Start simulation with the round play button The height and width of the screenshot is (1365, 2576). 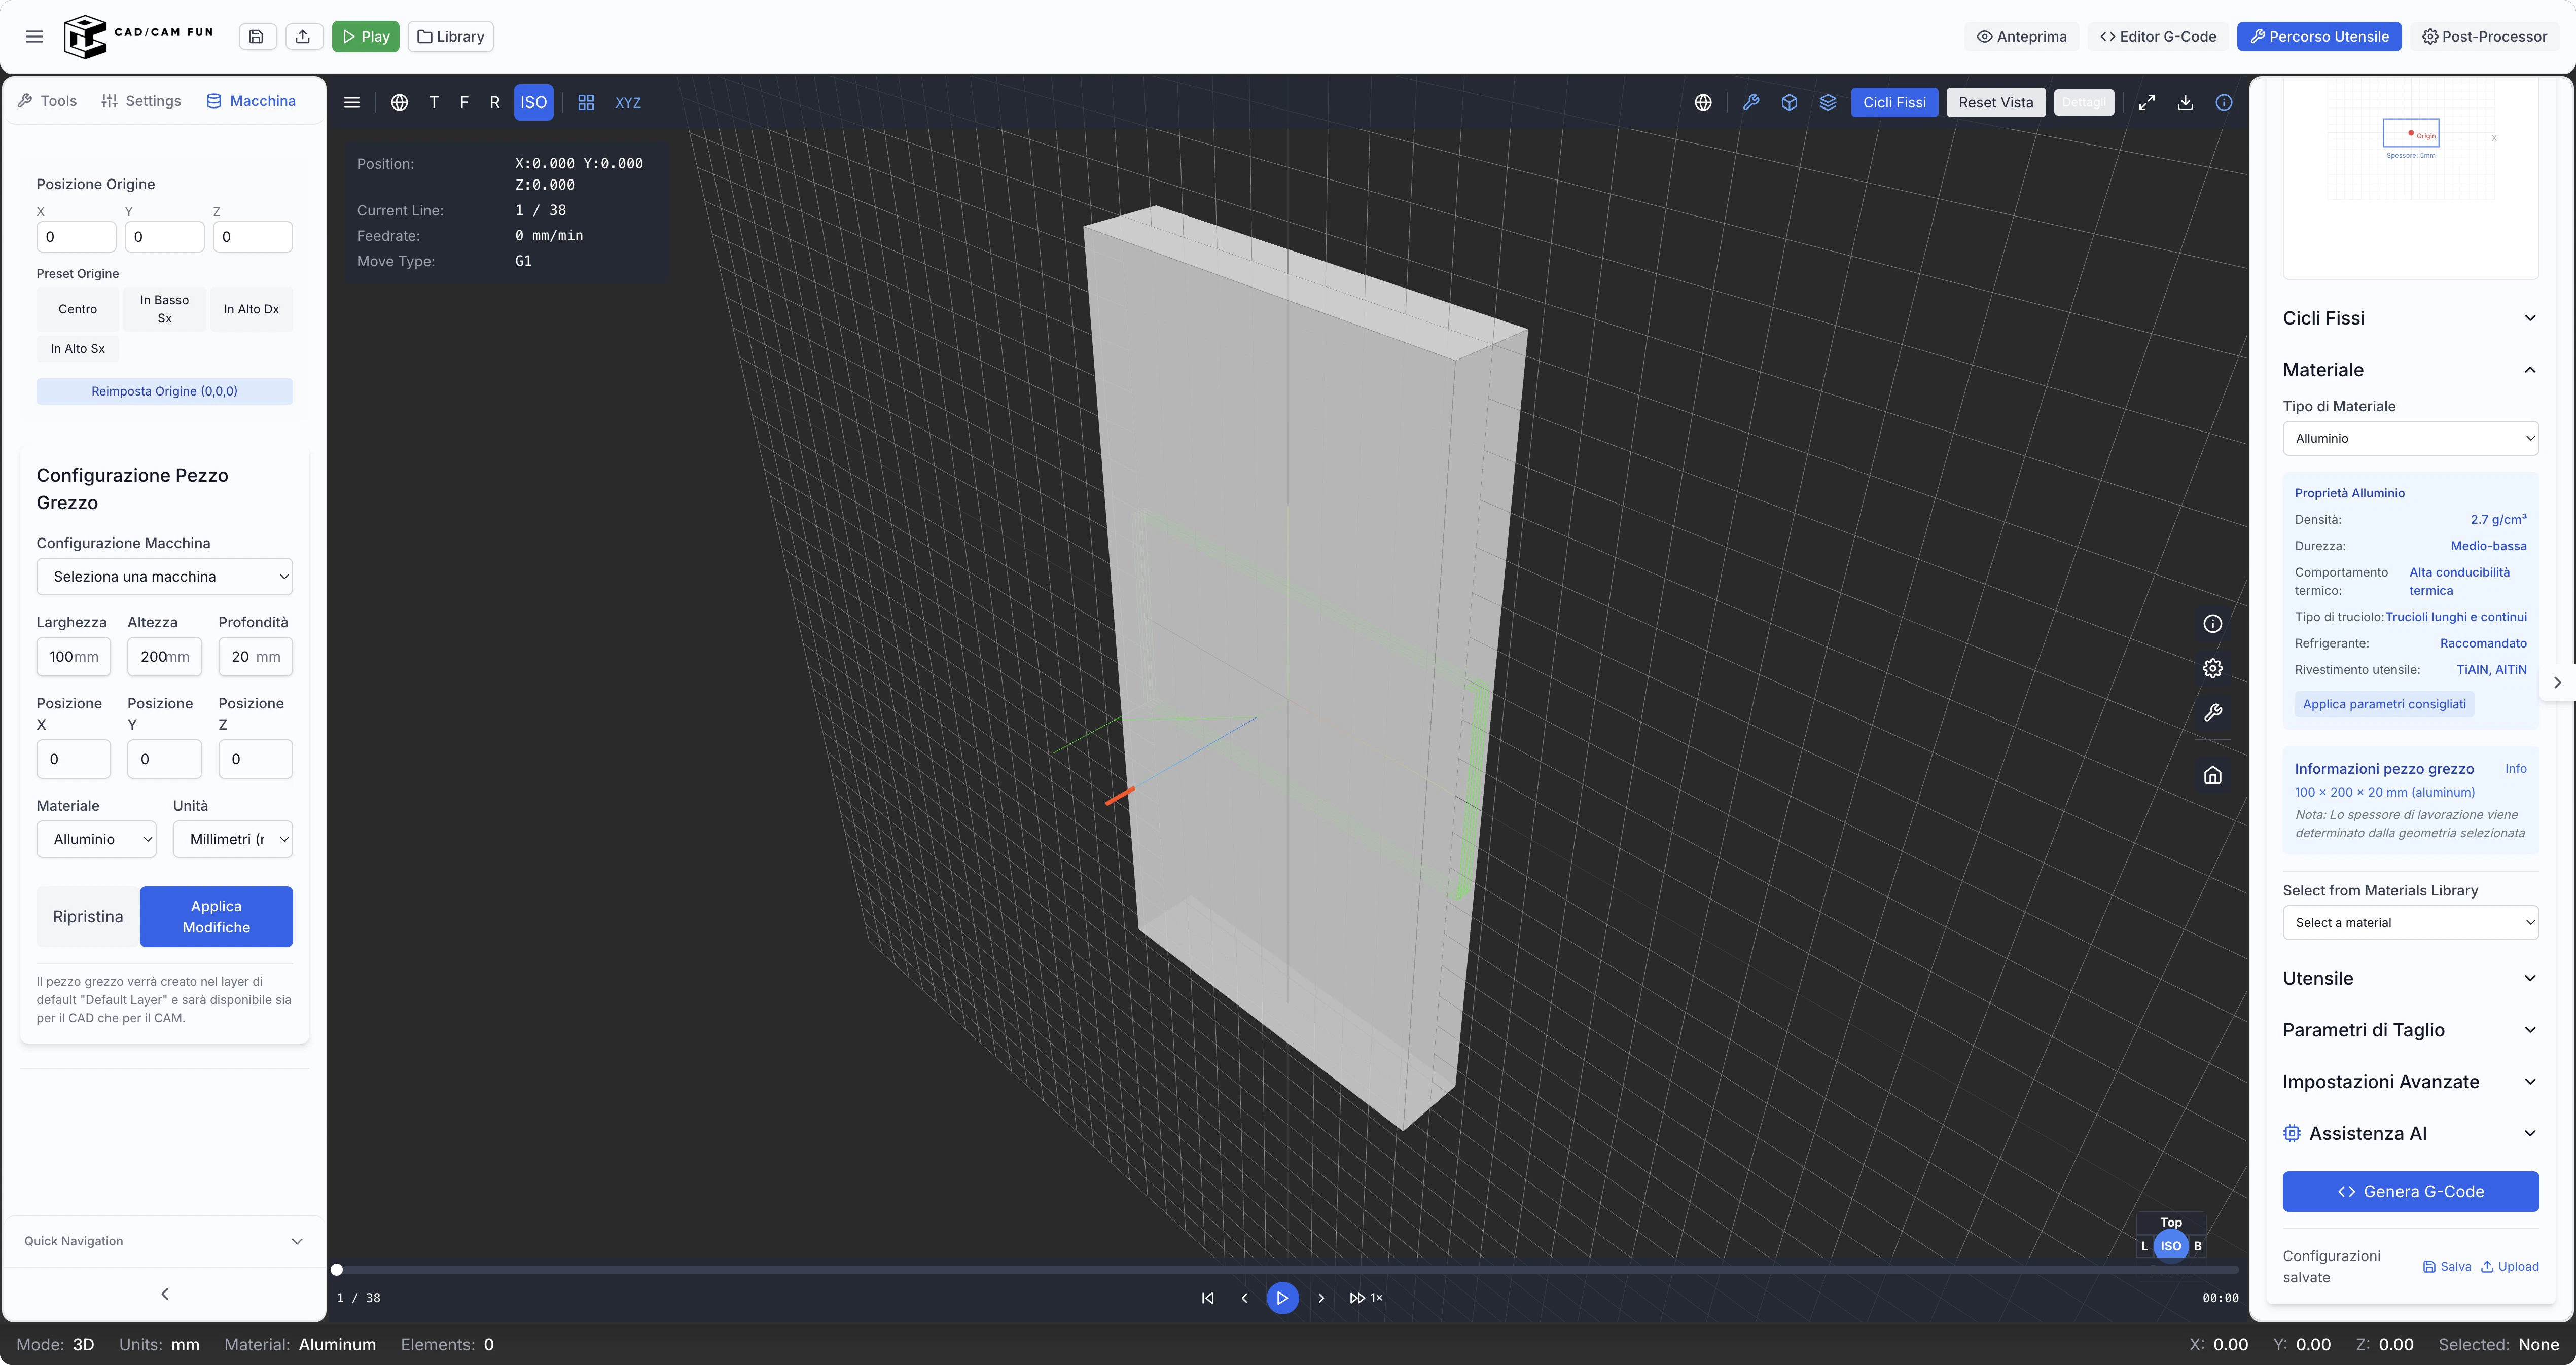coord(1282,1298)
